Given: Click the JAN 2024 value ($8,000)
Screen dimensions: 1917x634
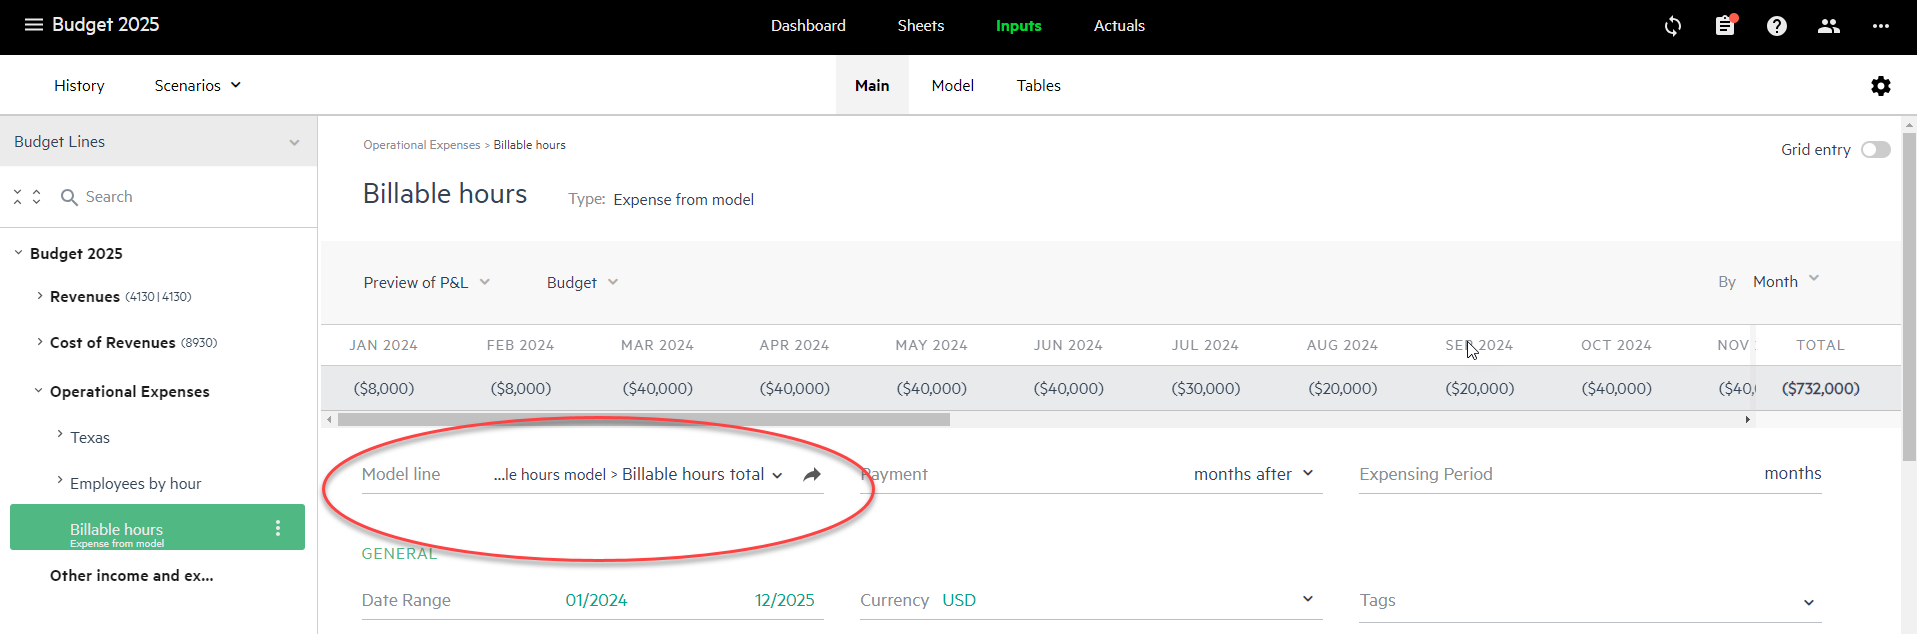Looking at the screenshot, I should click(384, 388).
